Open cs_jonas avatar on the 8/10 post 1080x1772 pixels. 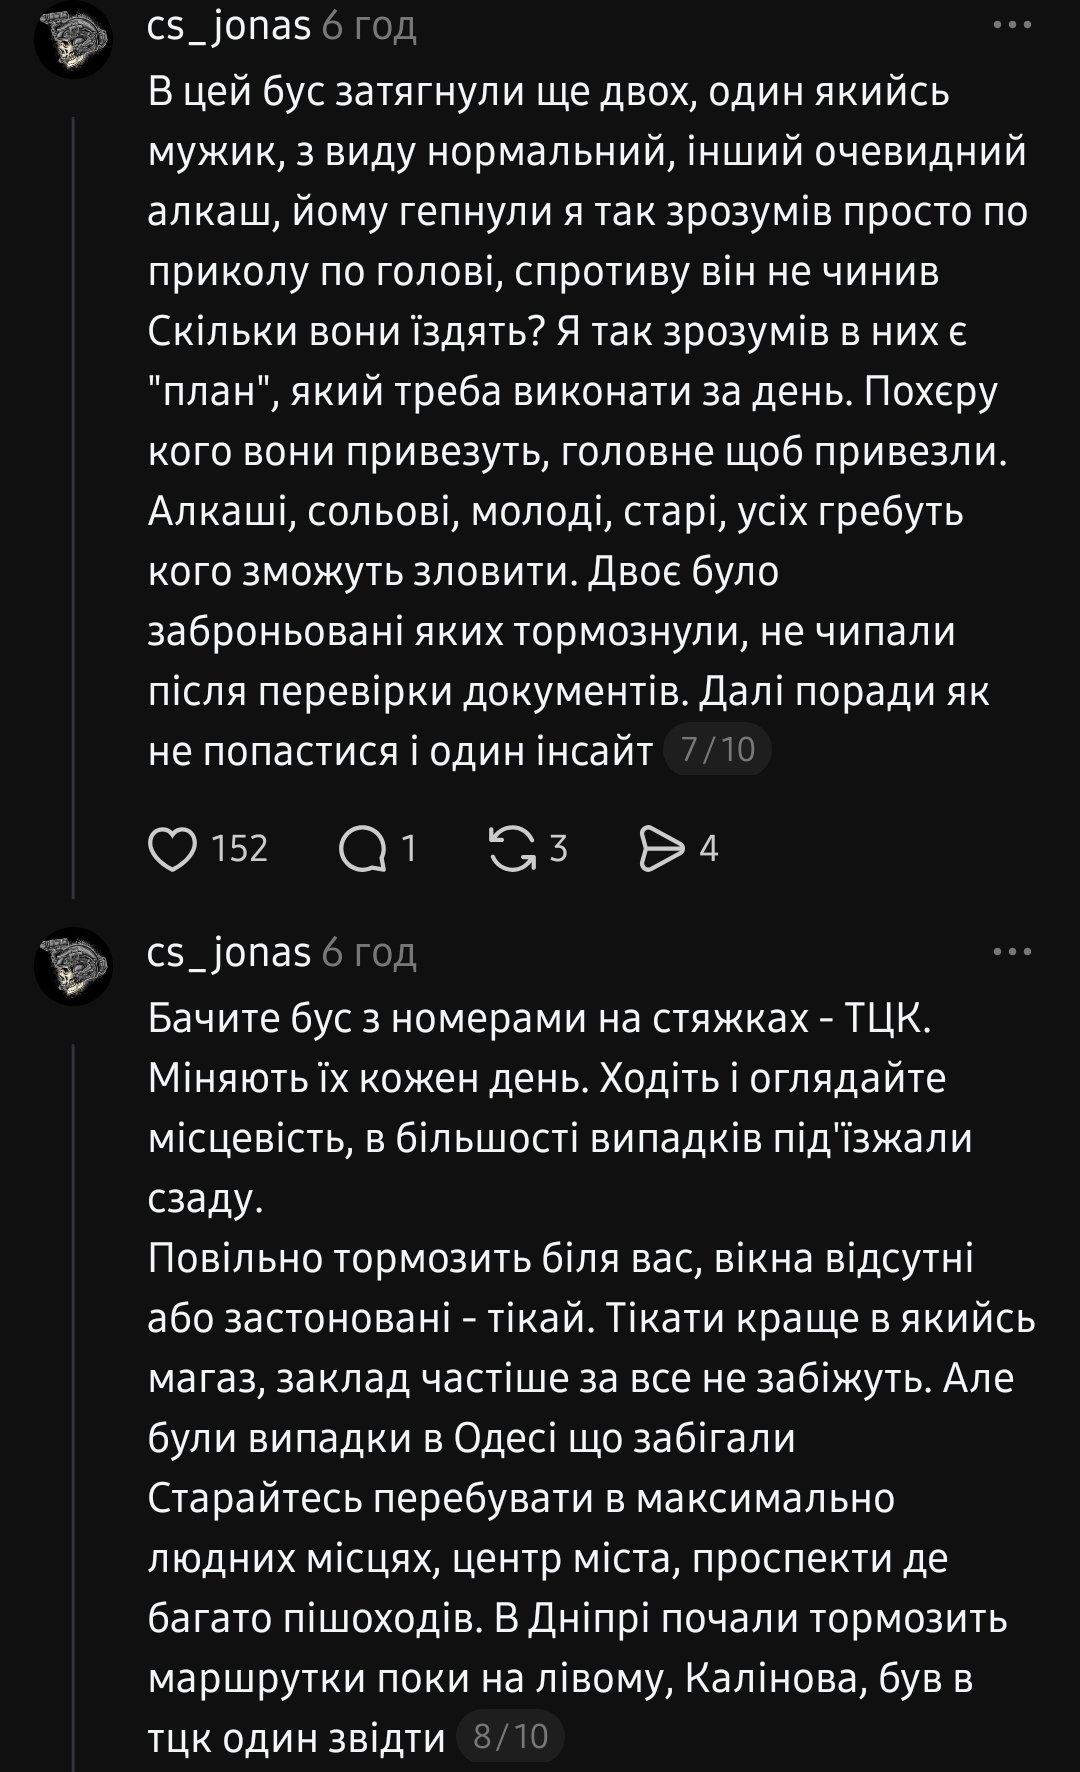tap(73, 966)
